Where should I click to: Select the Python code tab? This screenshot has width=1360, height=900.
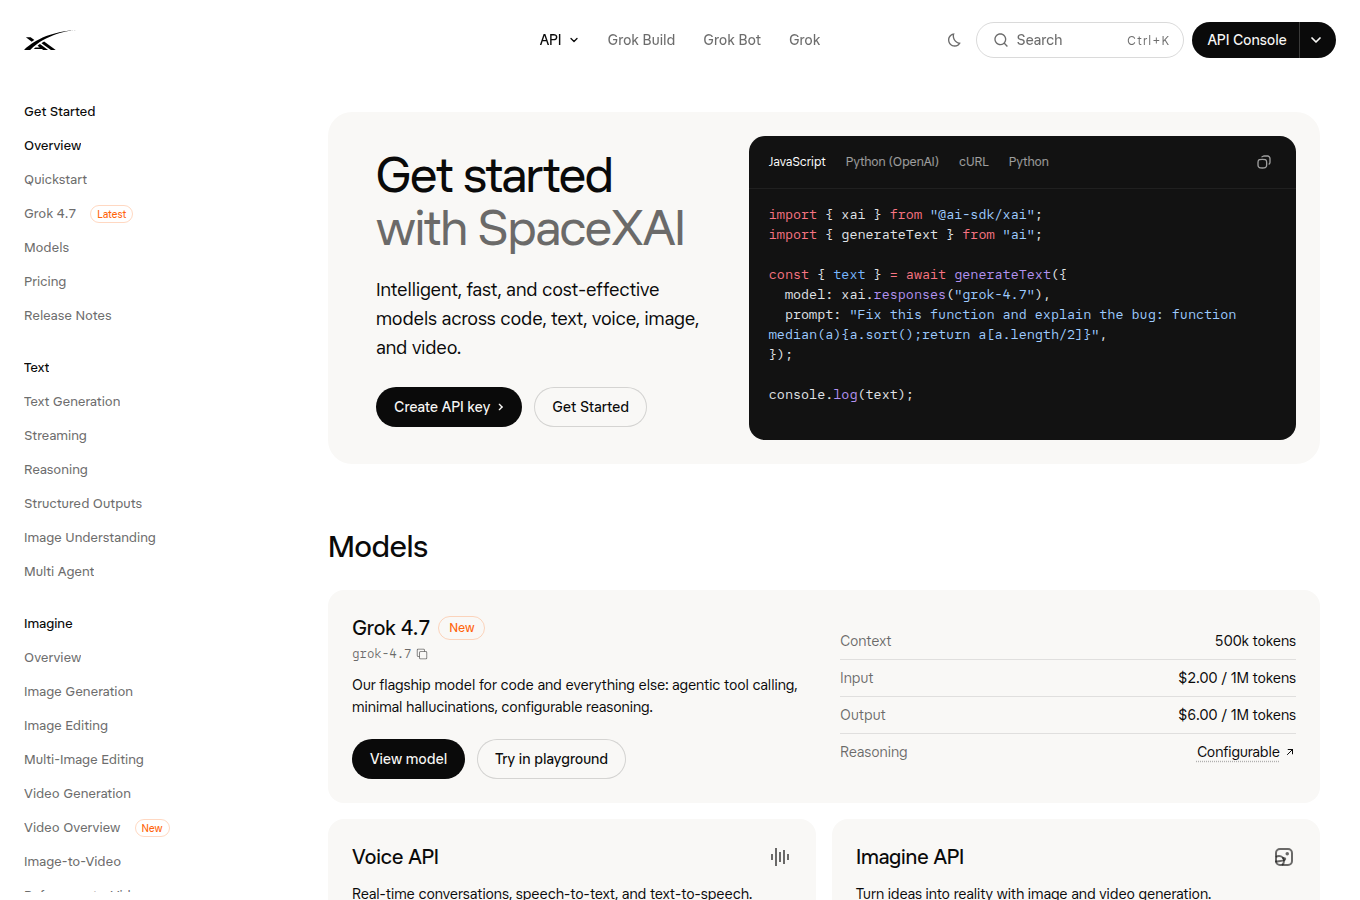coord(1028,162)
